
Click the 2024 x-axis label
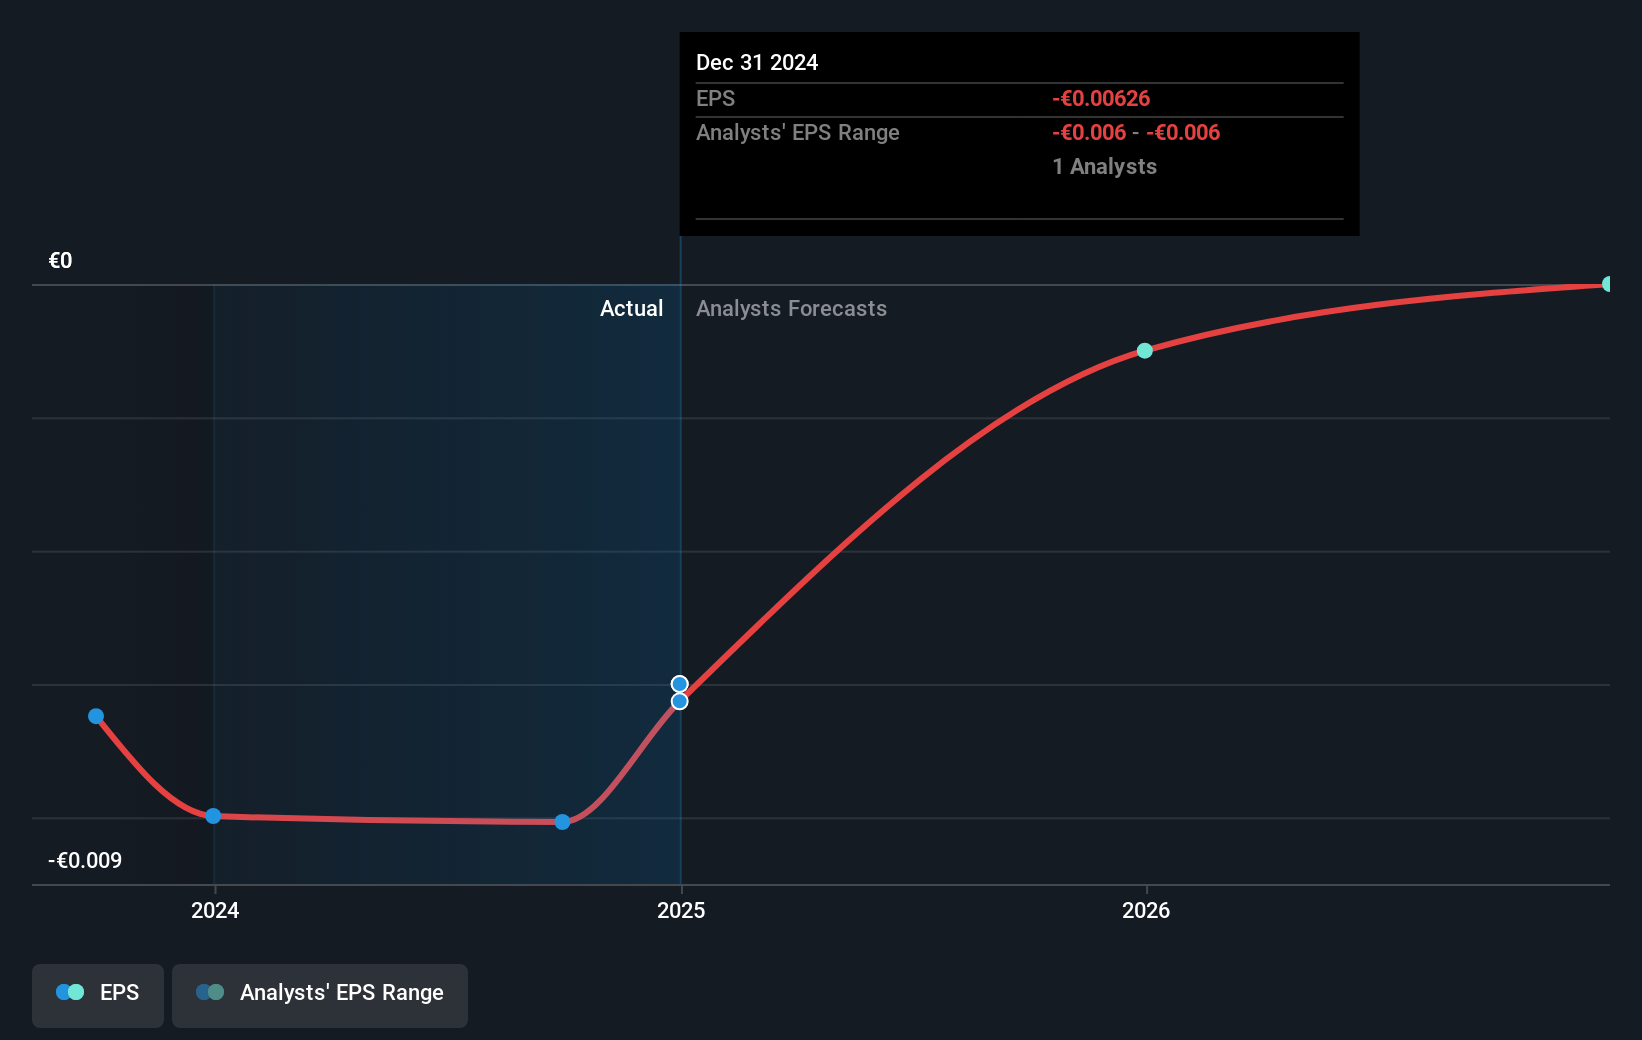tap(215, 910)
